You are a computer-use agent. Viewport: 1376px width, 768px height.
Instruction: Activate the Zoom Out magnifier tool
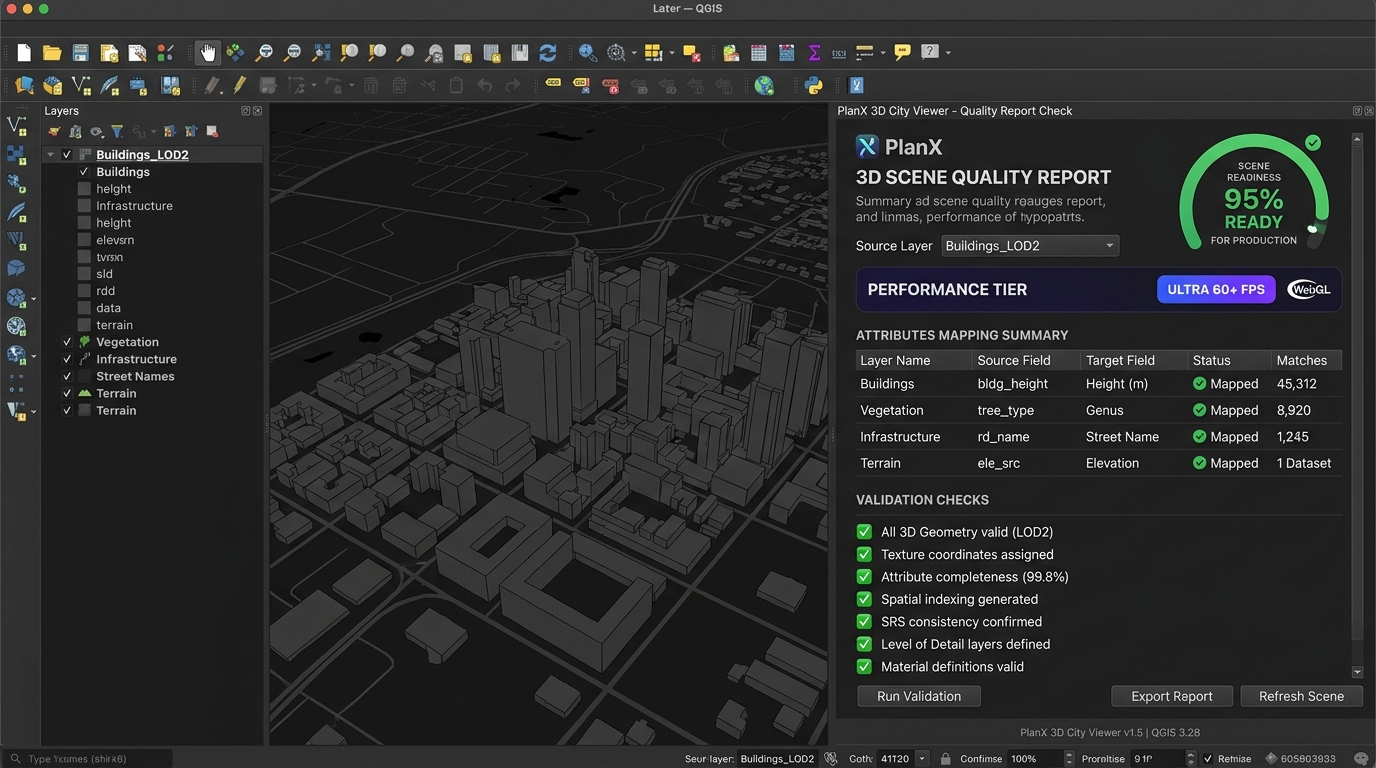click(x=292, y=53)
